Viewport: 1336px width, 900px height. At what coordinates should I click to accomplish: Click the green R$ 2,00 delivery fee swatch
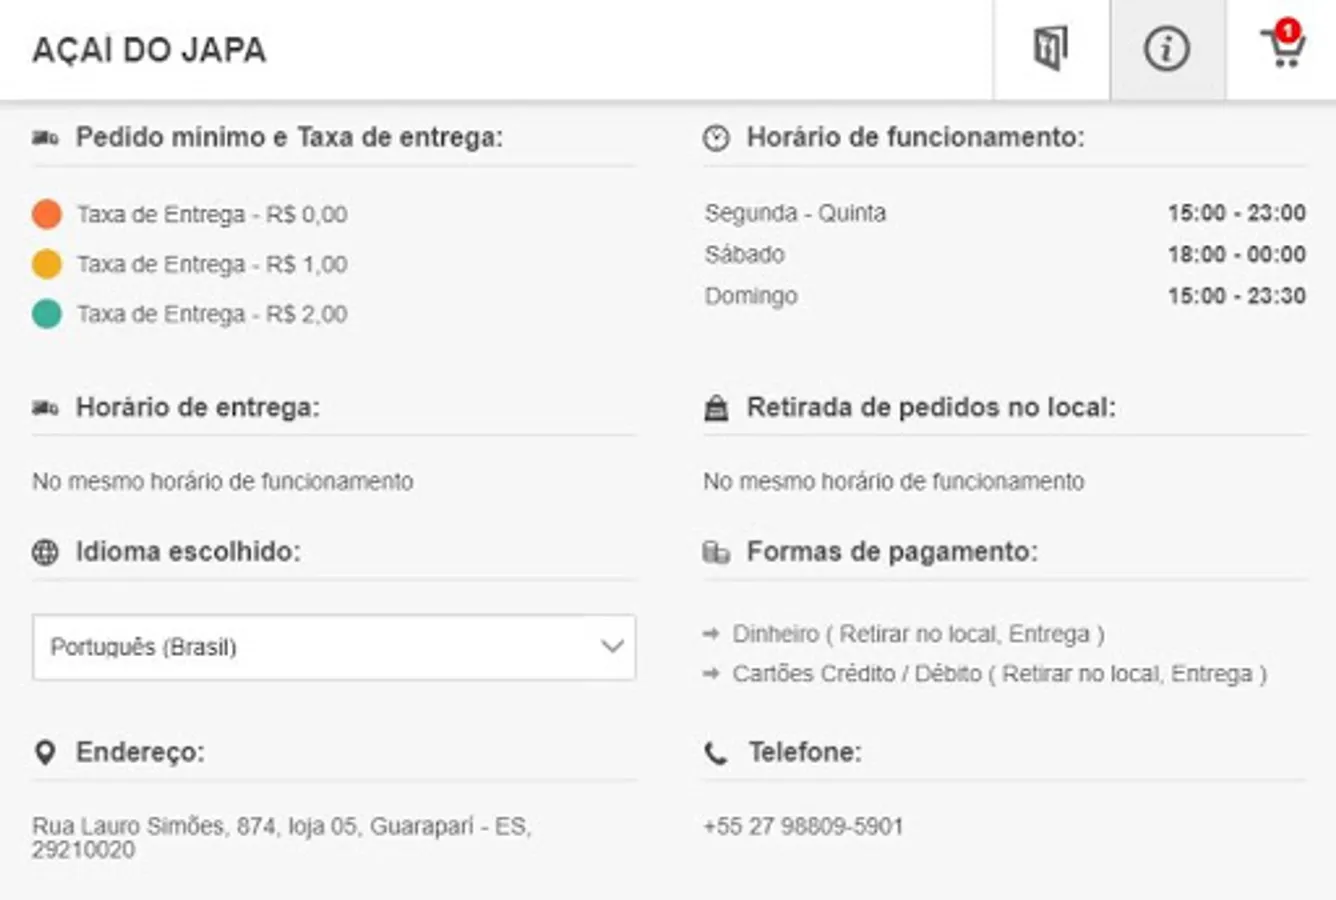pyautogui.click(x=47, y=314)
